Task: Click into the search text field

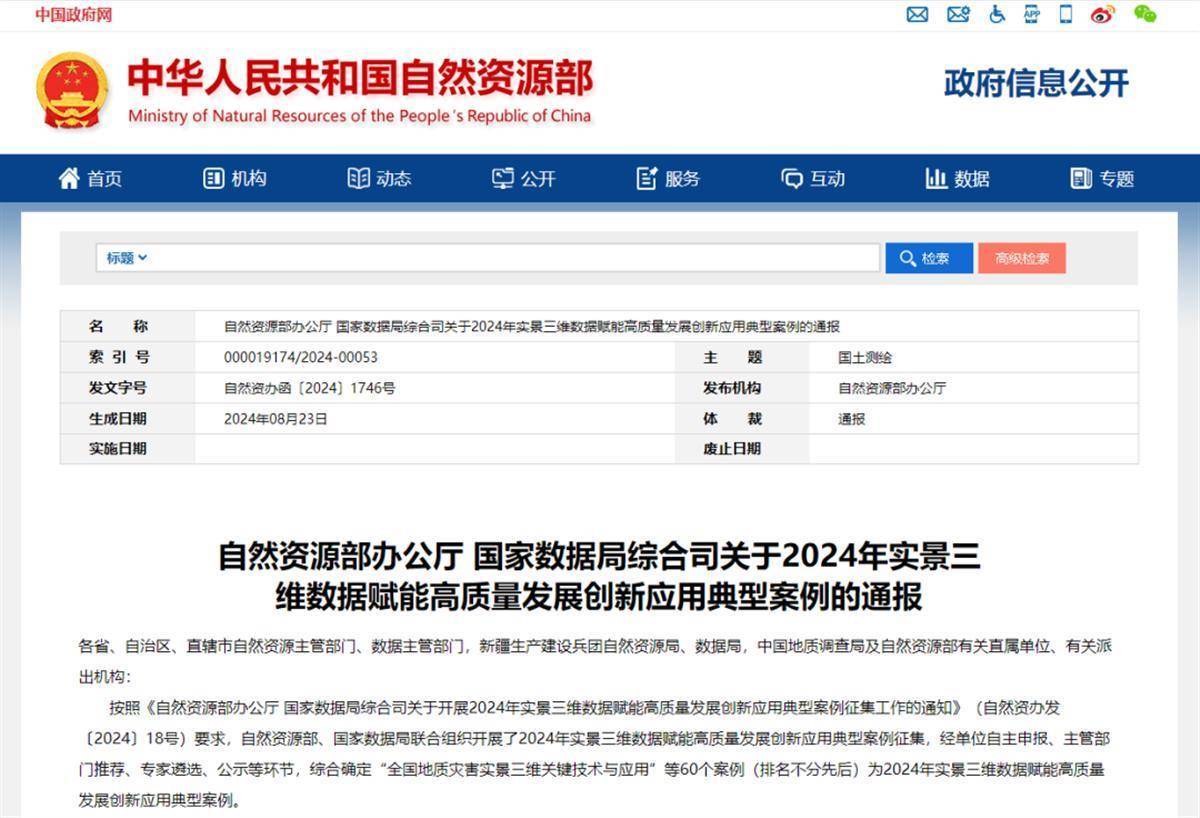Action: click(515, 258)
